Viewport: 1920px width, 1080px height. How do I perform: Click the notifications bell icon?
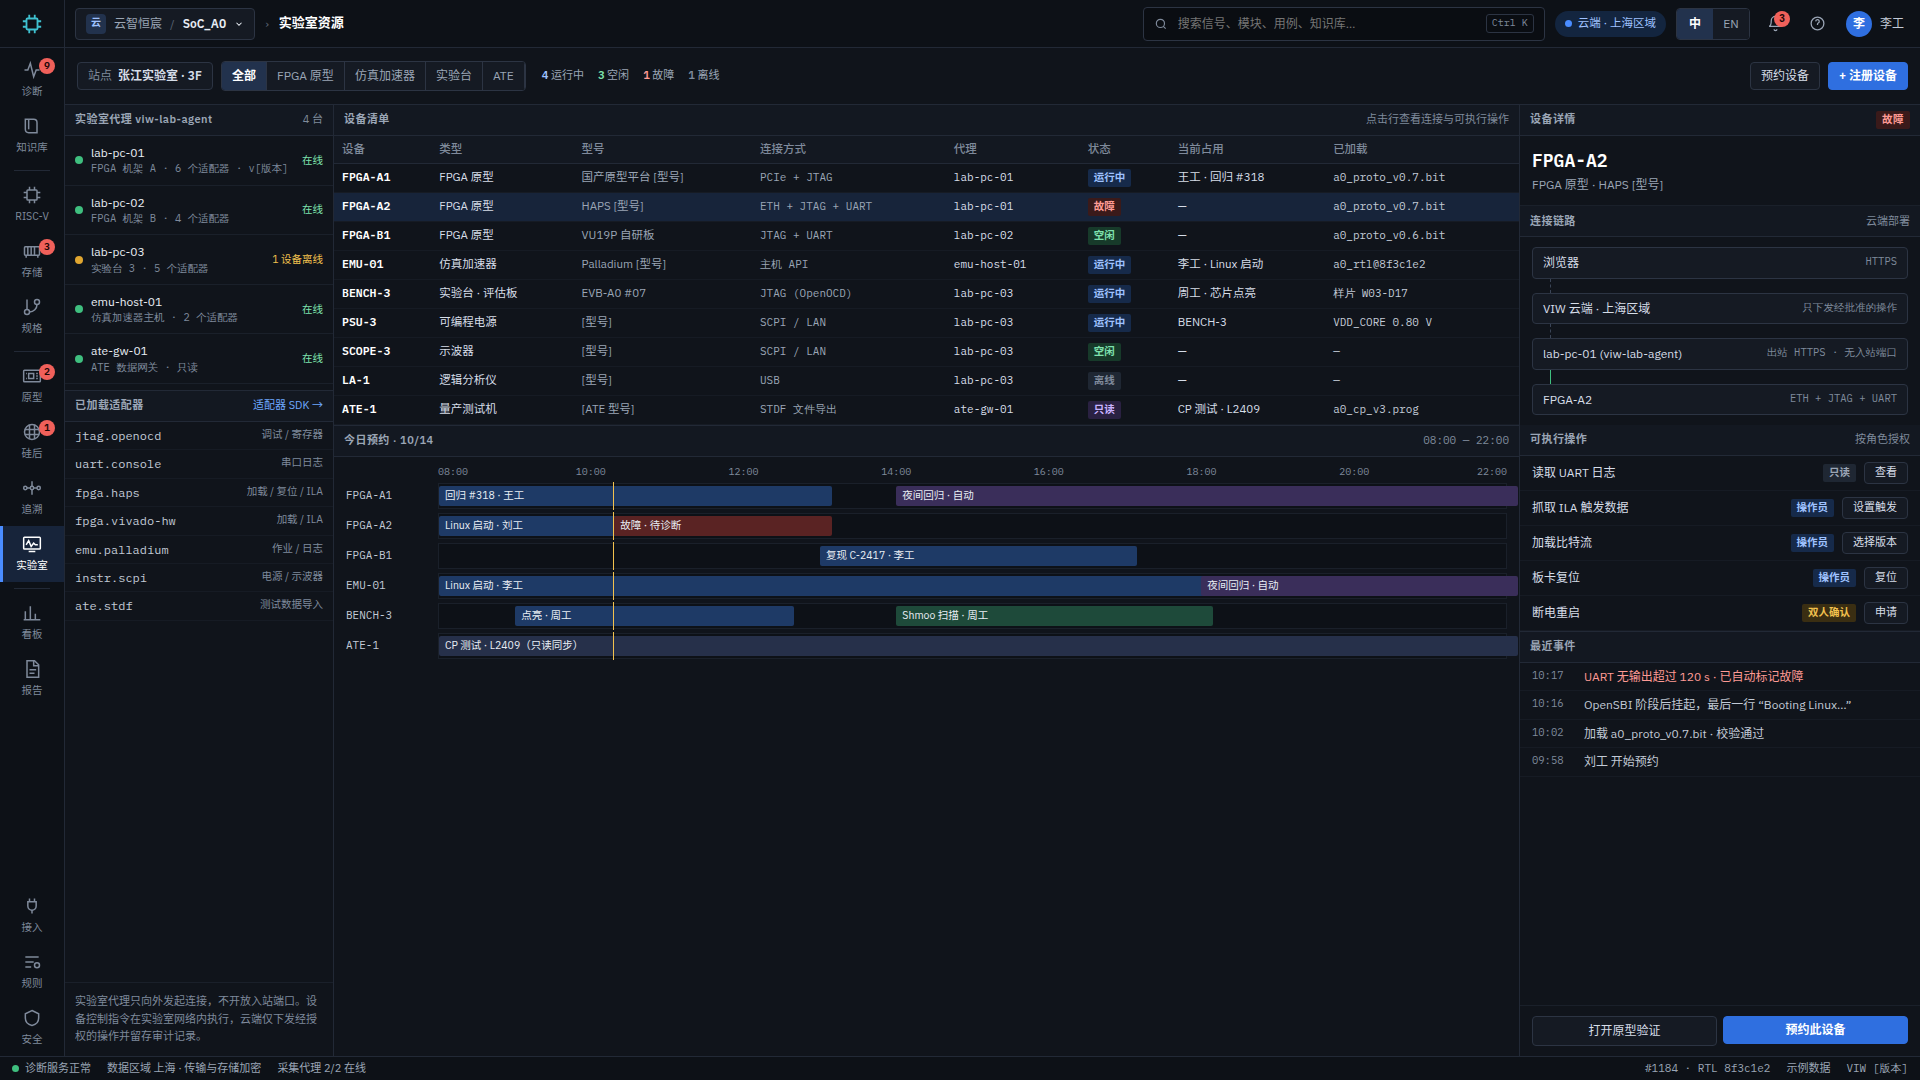1776,23
